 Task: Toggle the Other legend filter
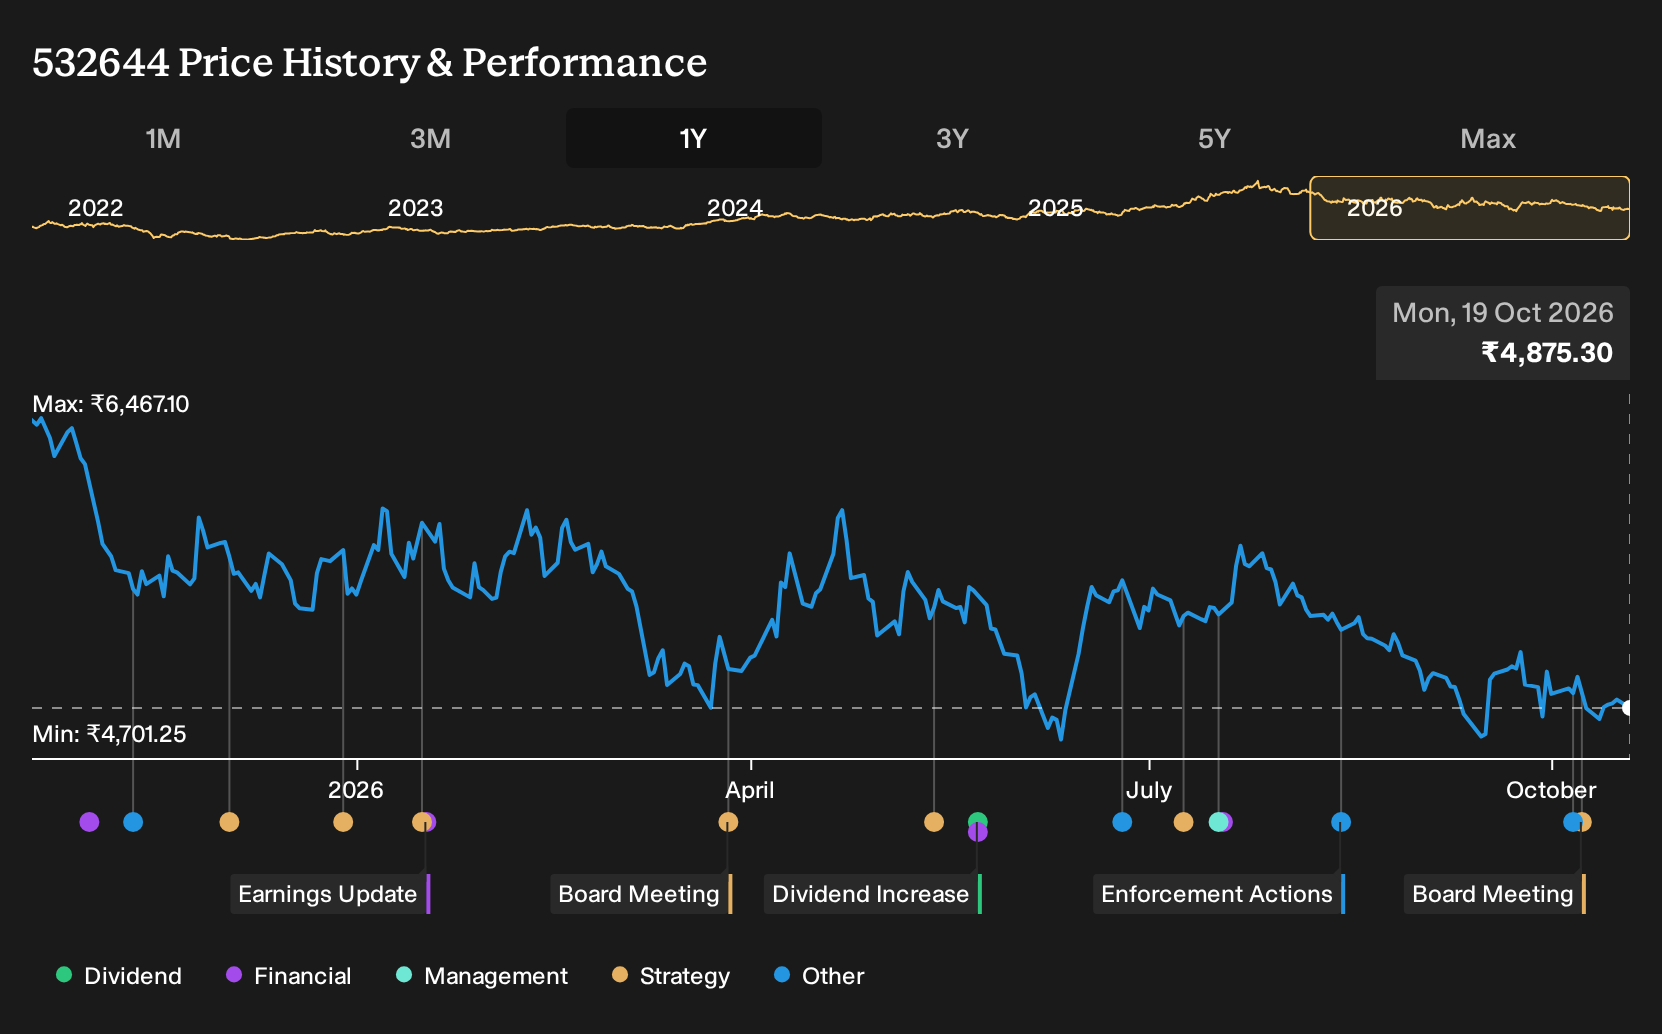(x=819, y=976)
